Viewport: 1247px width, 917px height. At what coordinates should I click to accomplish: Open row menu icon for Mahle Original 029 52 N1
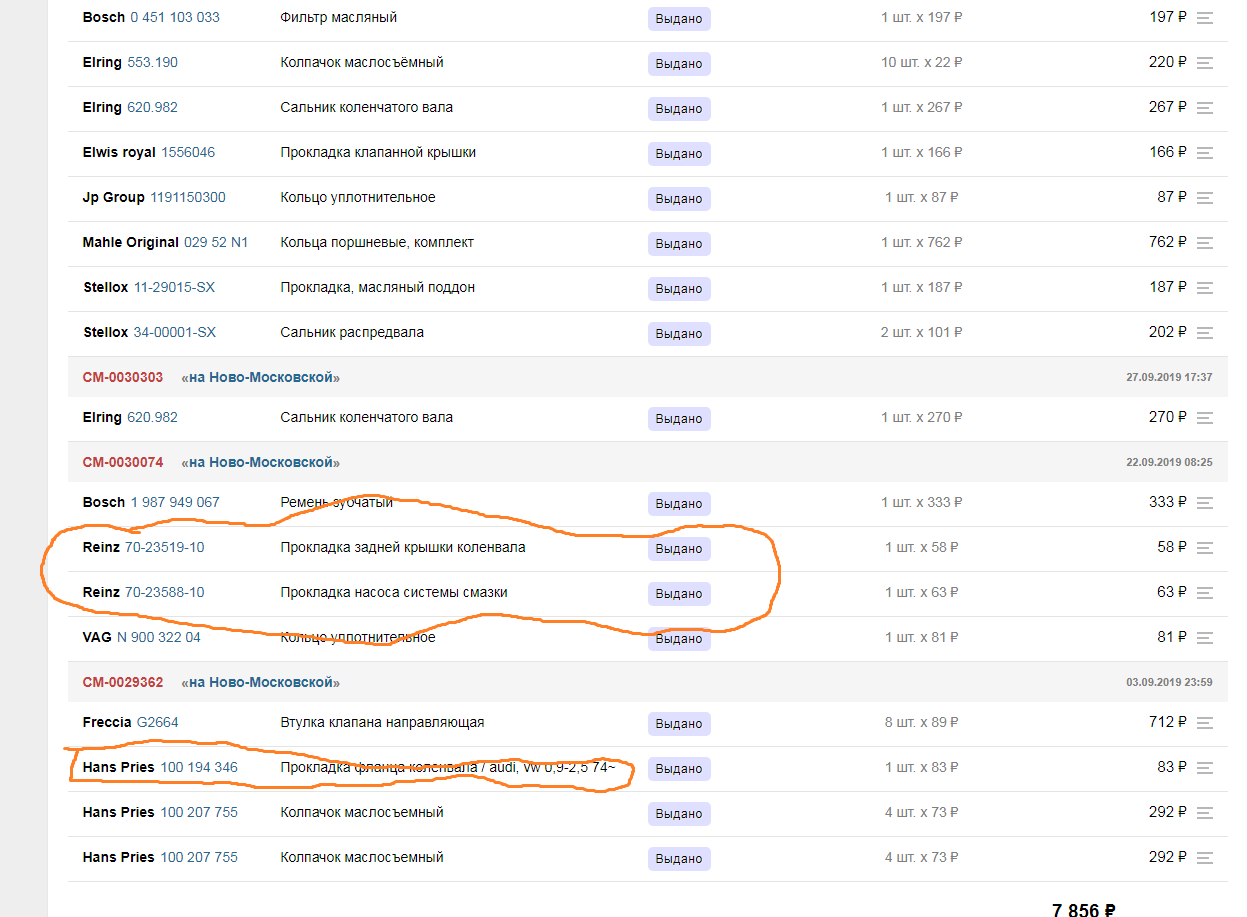pos(1205,243)
